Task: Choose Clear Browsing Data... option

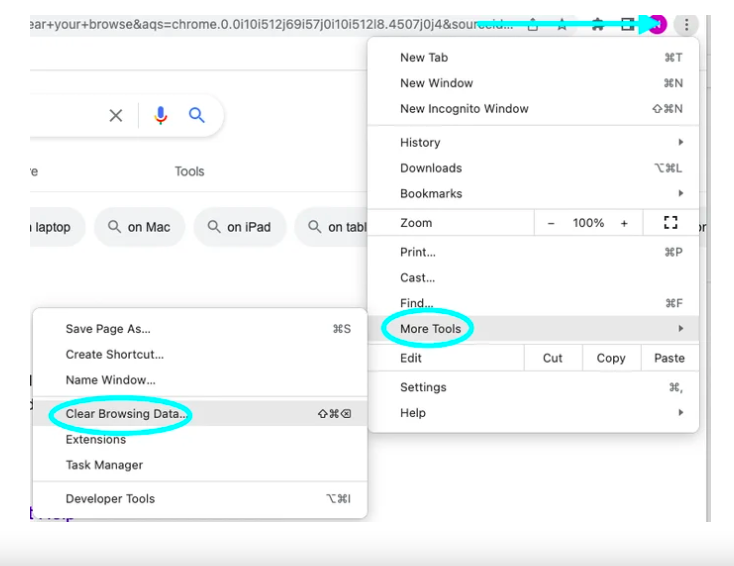Action: 200,414
